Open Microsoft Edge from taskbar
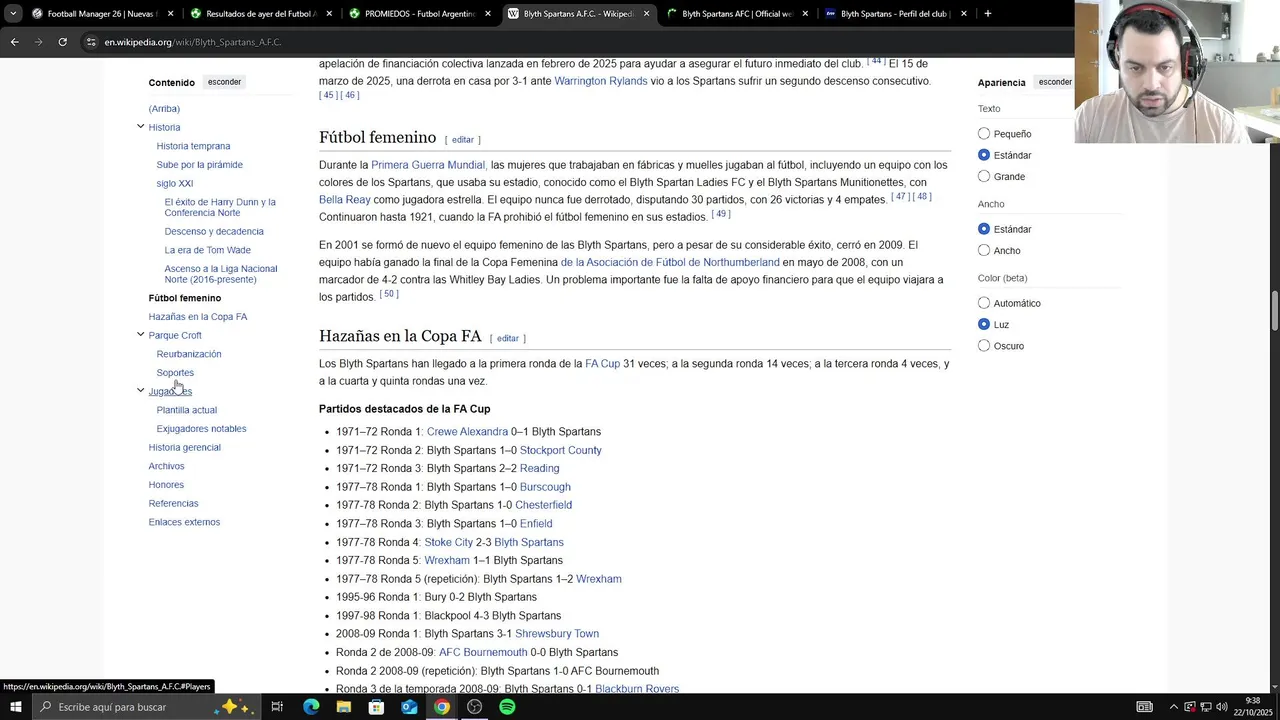The image size is (1280, 720). (x=311, y=707)
